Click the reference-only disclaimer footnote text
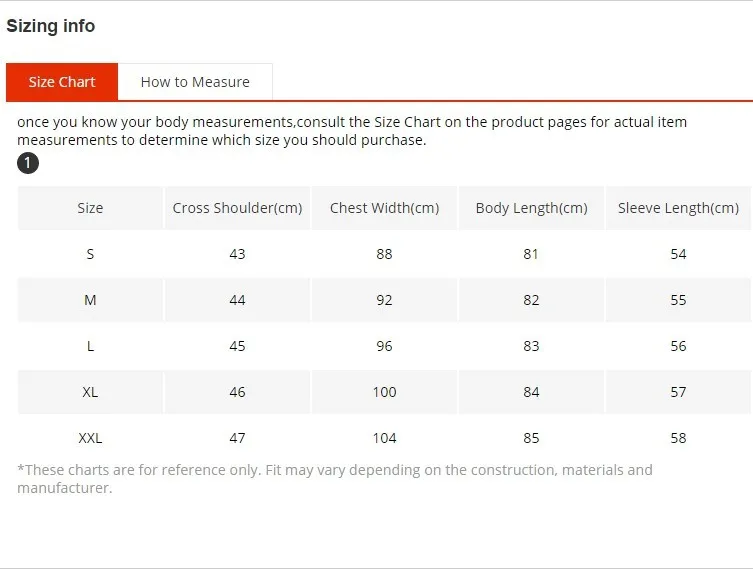Image resolution: width=753 pixels, height=569 pixels. tap(335, 479)
